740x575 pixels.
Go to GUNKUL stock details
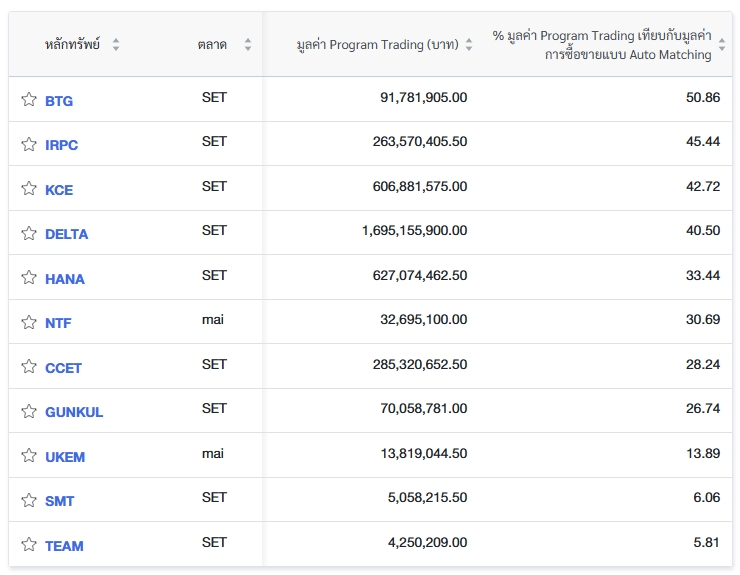74,412
